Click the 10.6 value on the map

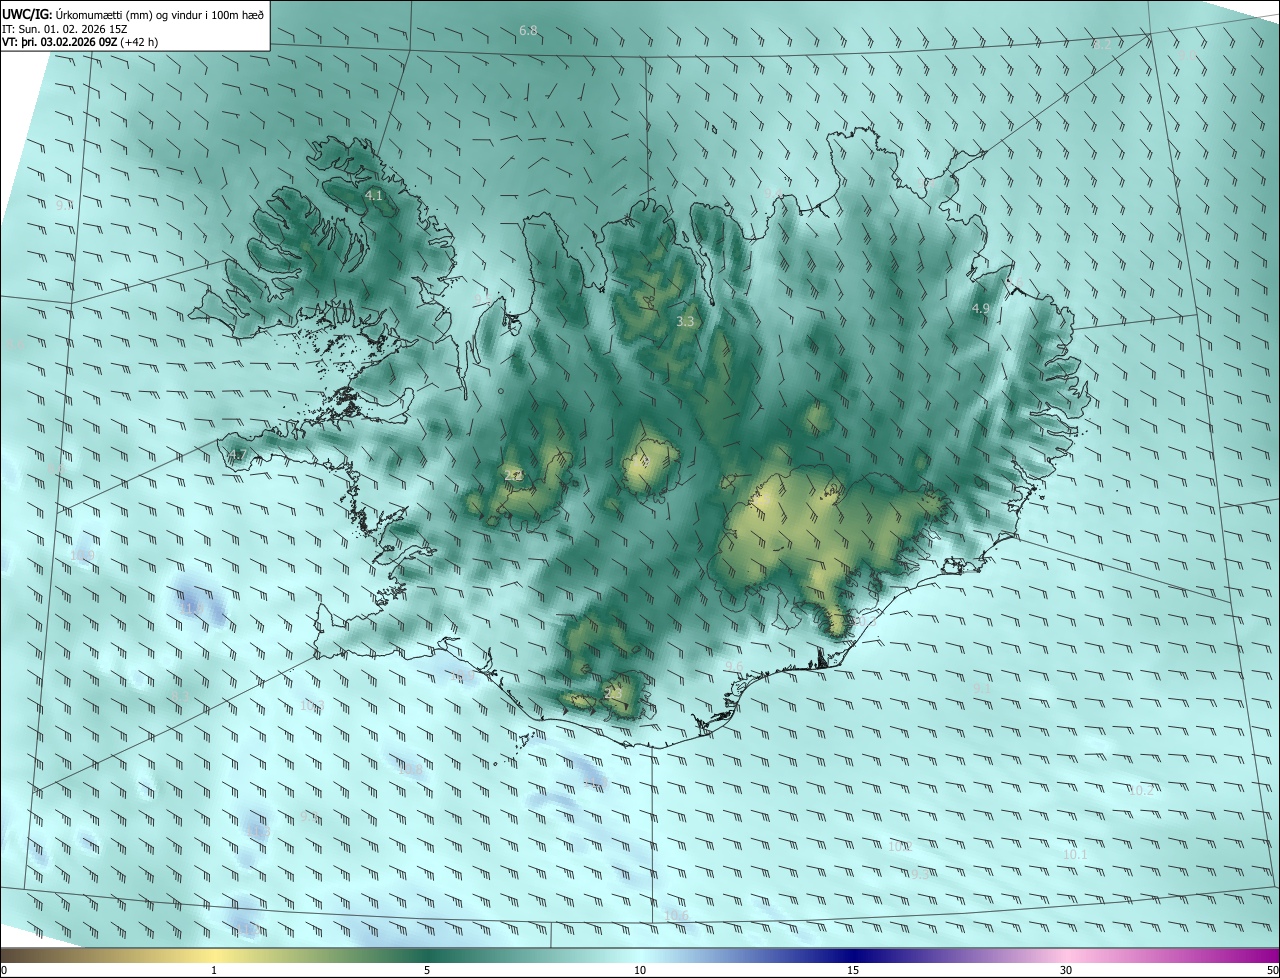677,916
